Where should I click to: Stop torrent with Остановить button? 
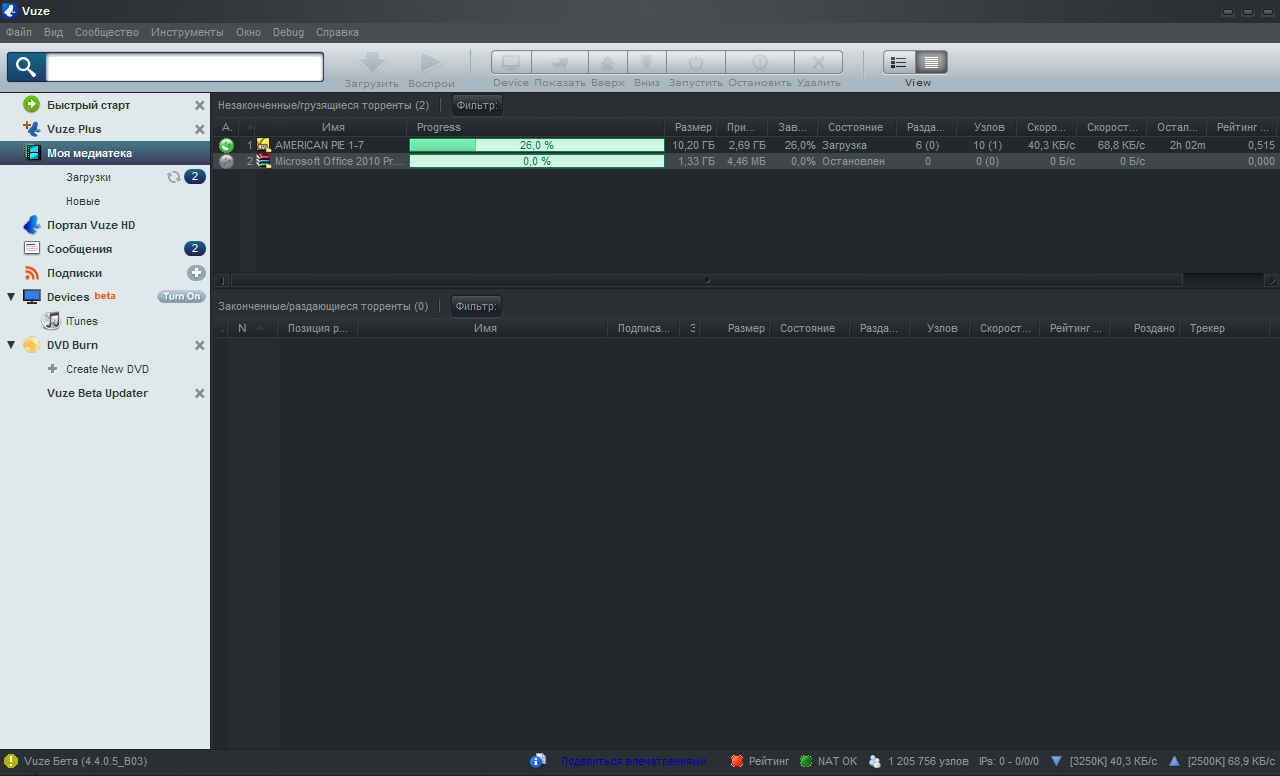pos(760,62)
